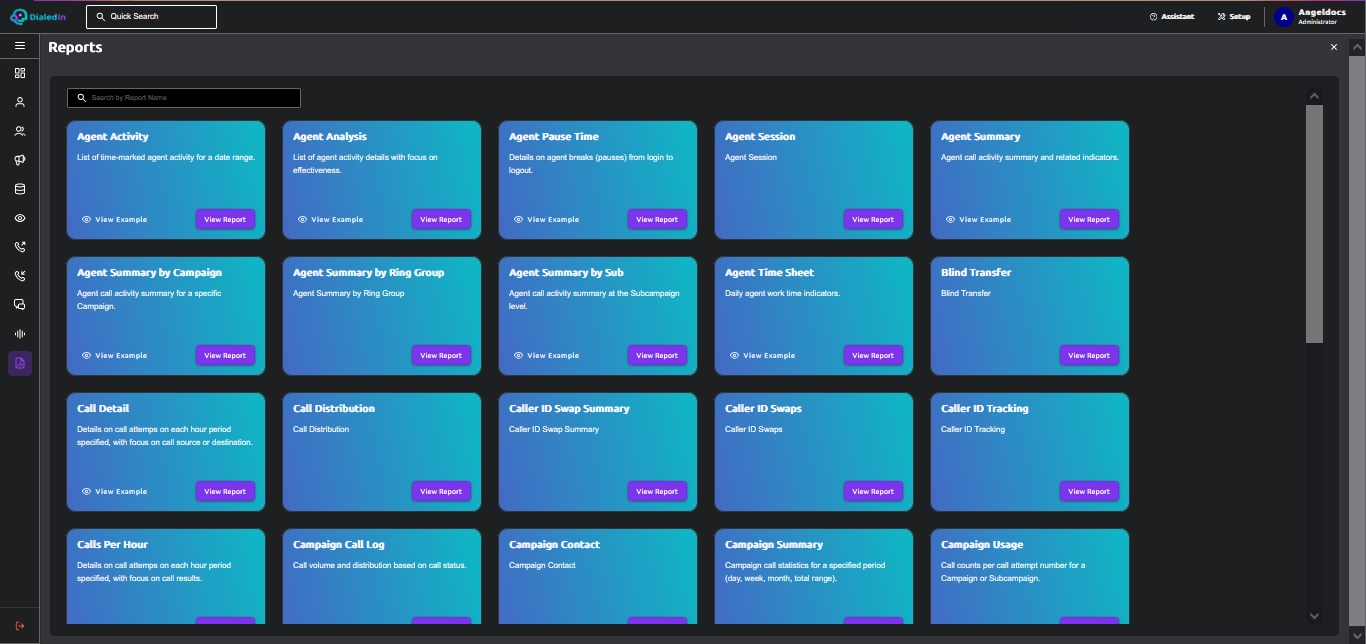The image size is (1366, 644).
Task: View example of Agent Summary by Sub
Action: coord(546,356)
